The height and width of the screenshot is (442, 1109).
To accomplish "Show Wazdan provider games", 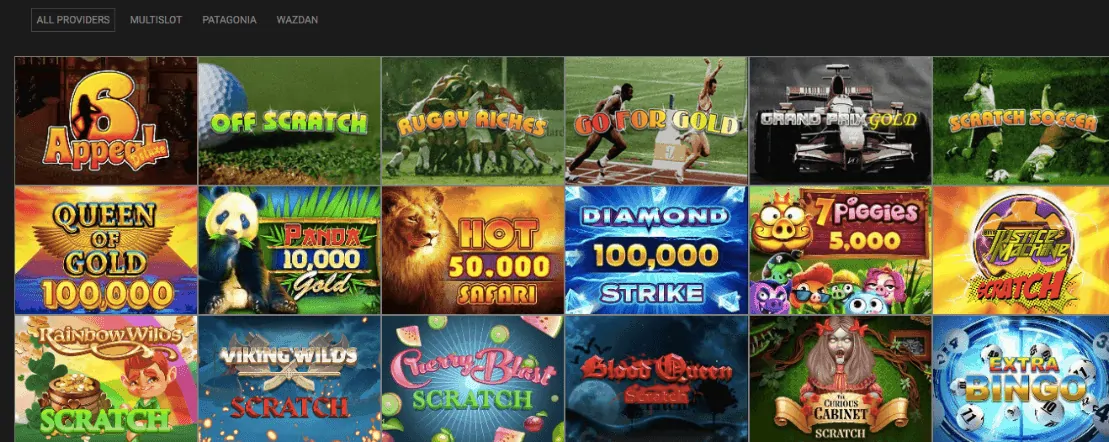I will (x=297, y=20).
